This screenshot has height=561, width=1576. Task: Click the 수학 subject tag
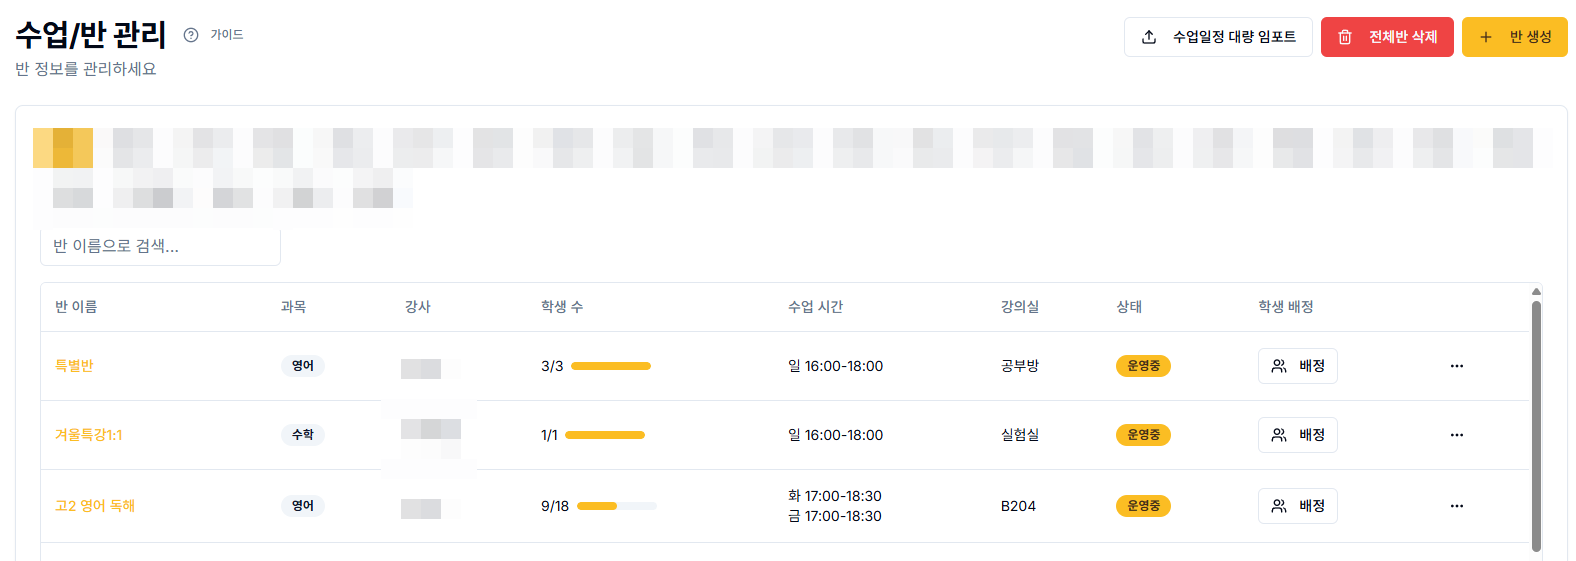(302, 435)
